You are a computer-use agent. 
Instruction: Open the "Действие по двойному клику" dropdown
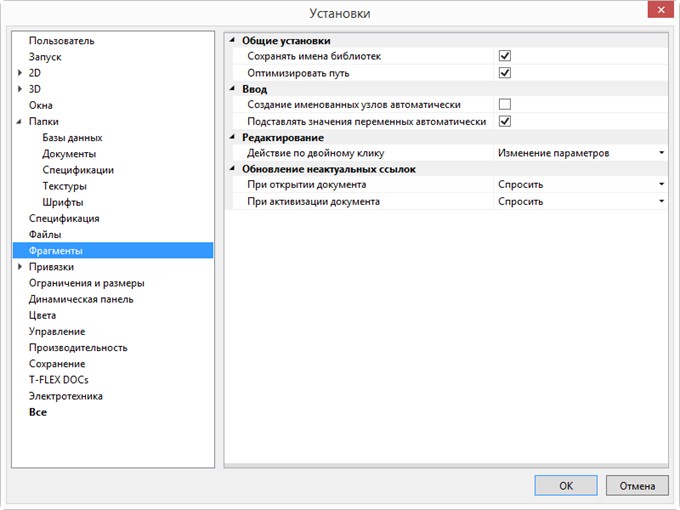click(x=661, y=153)
